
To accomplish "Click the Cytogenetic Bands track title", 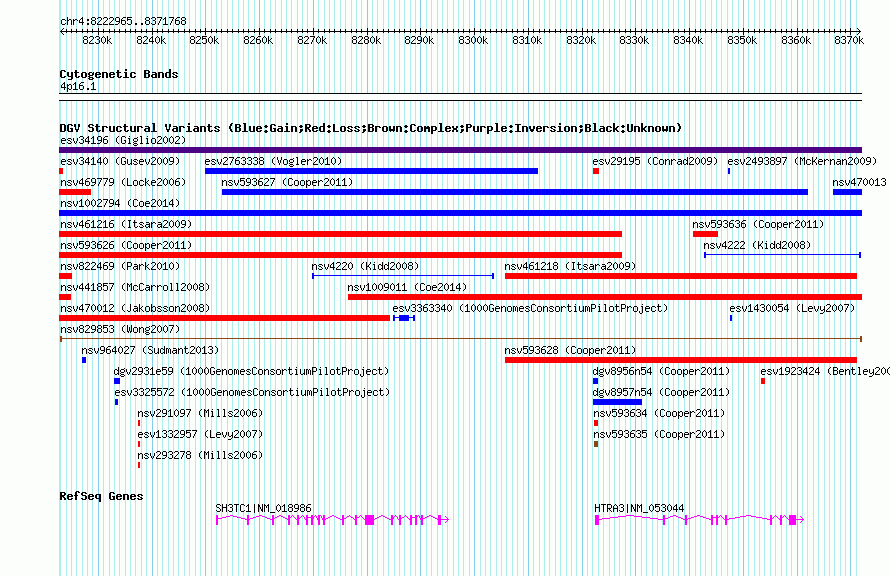I will (119, 74).
